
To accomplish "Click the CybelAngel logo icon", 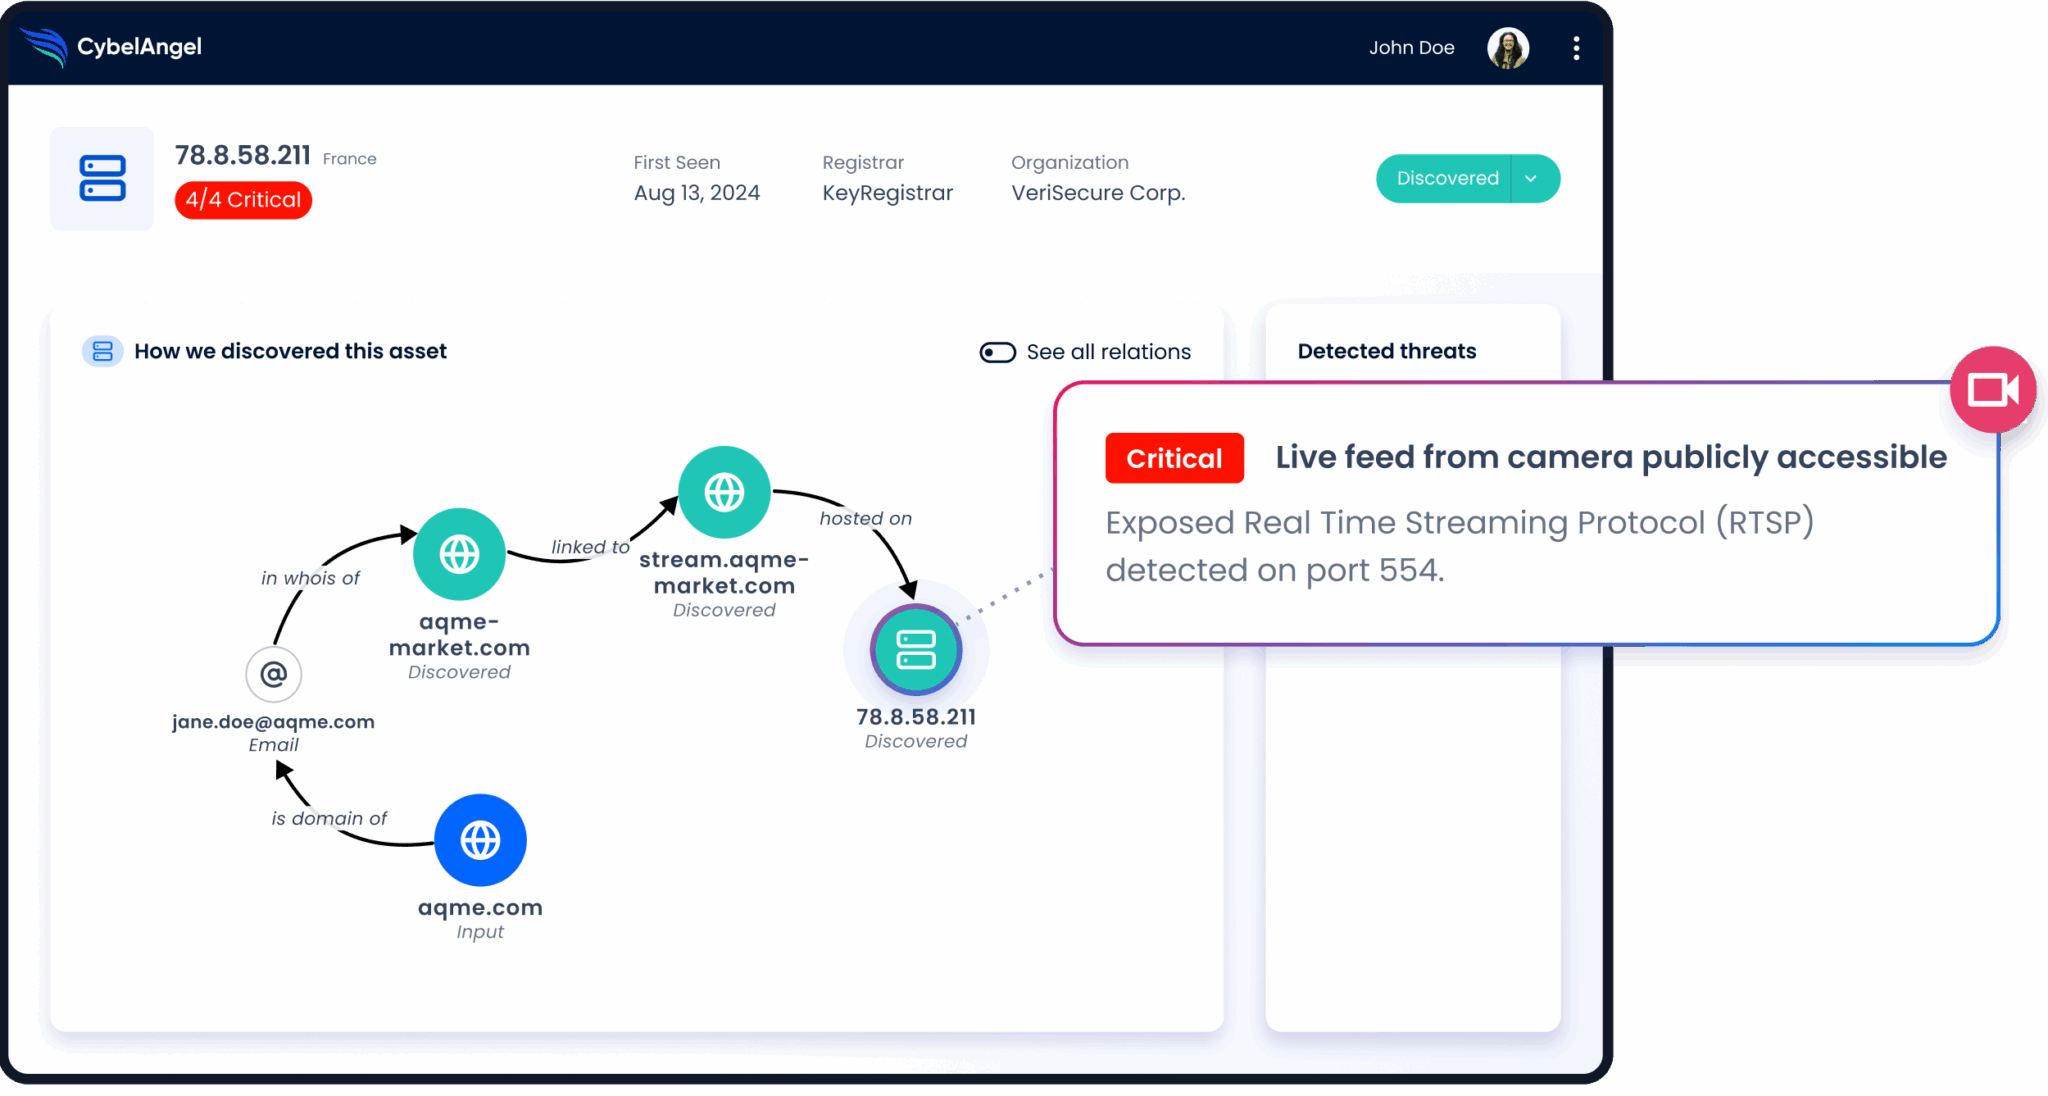I will click(43, 47).
